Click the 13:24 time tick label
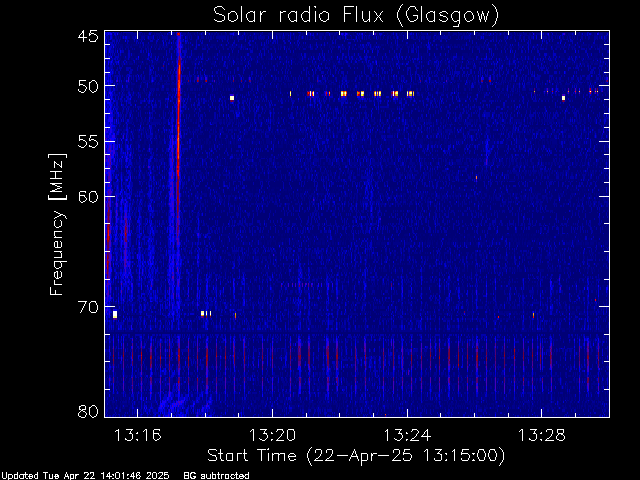This screenshot has width=640, height=480. tap(407, 436)
